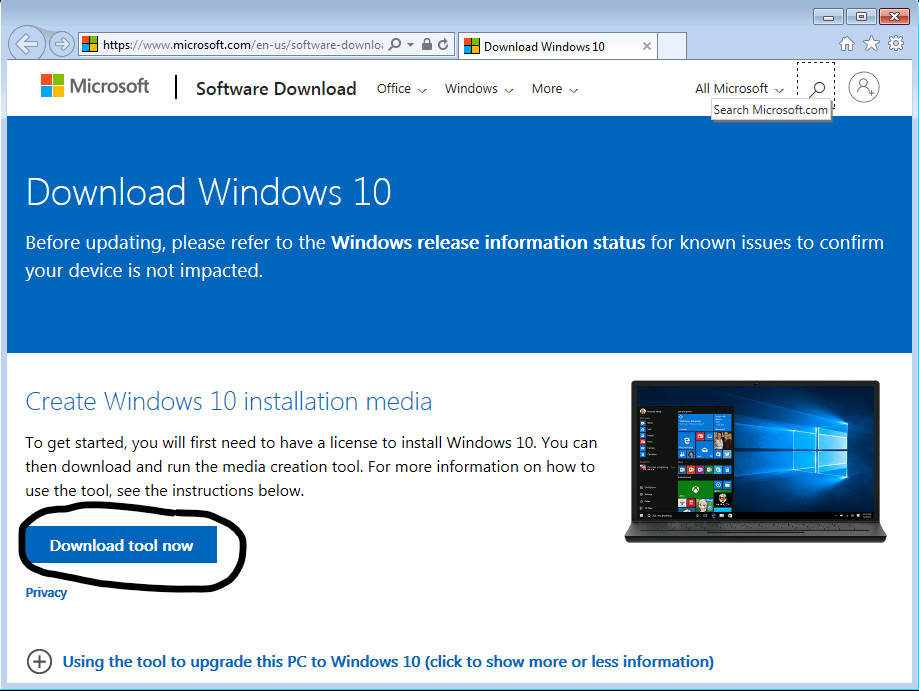919x691 pixels.
Task: Click the Search Microsoft.com magnifier icon
Action: click(x=816, y=88)
